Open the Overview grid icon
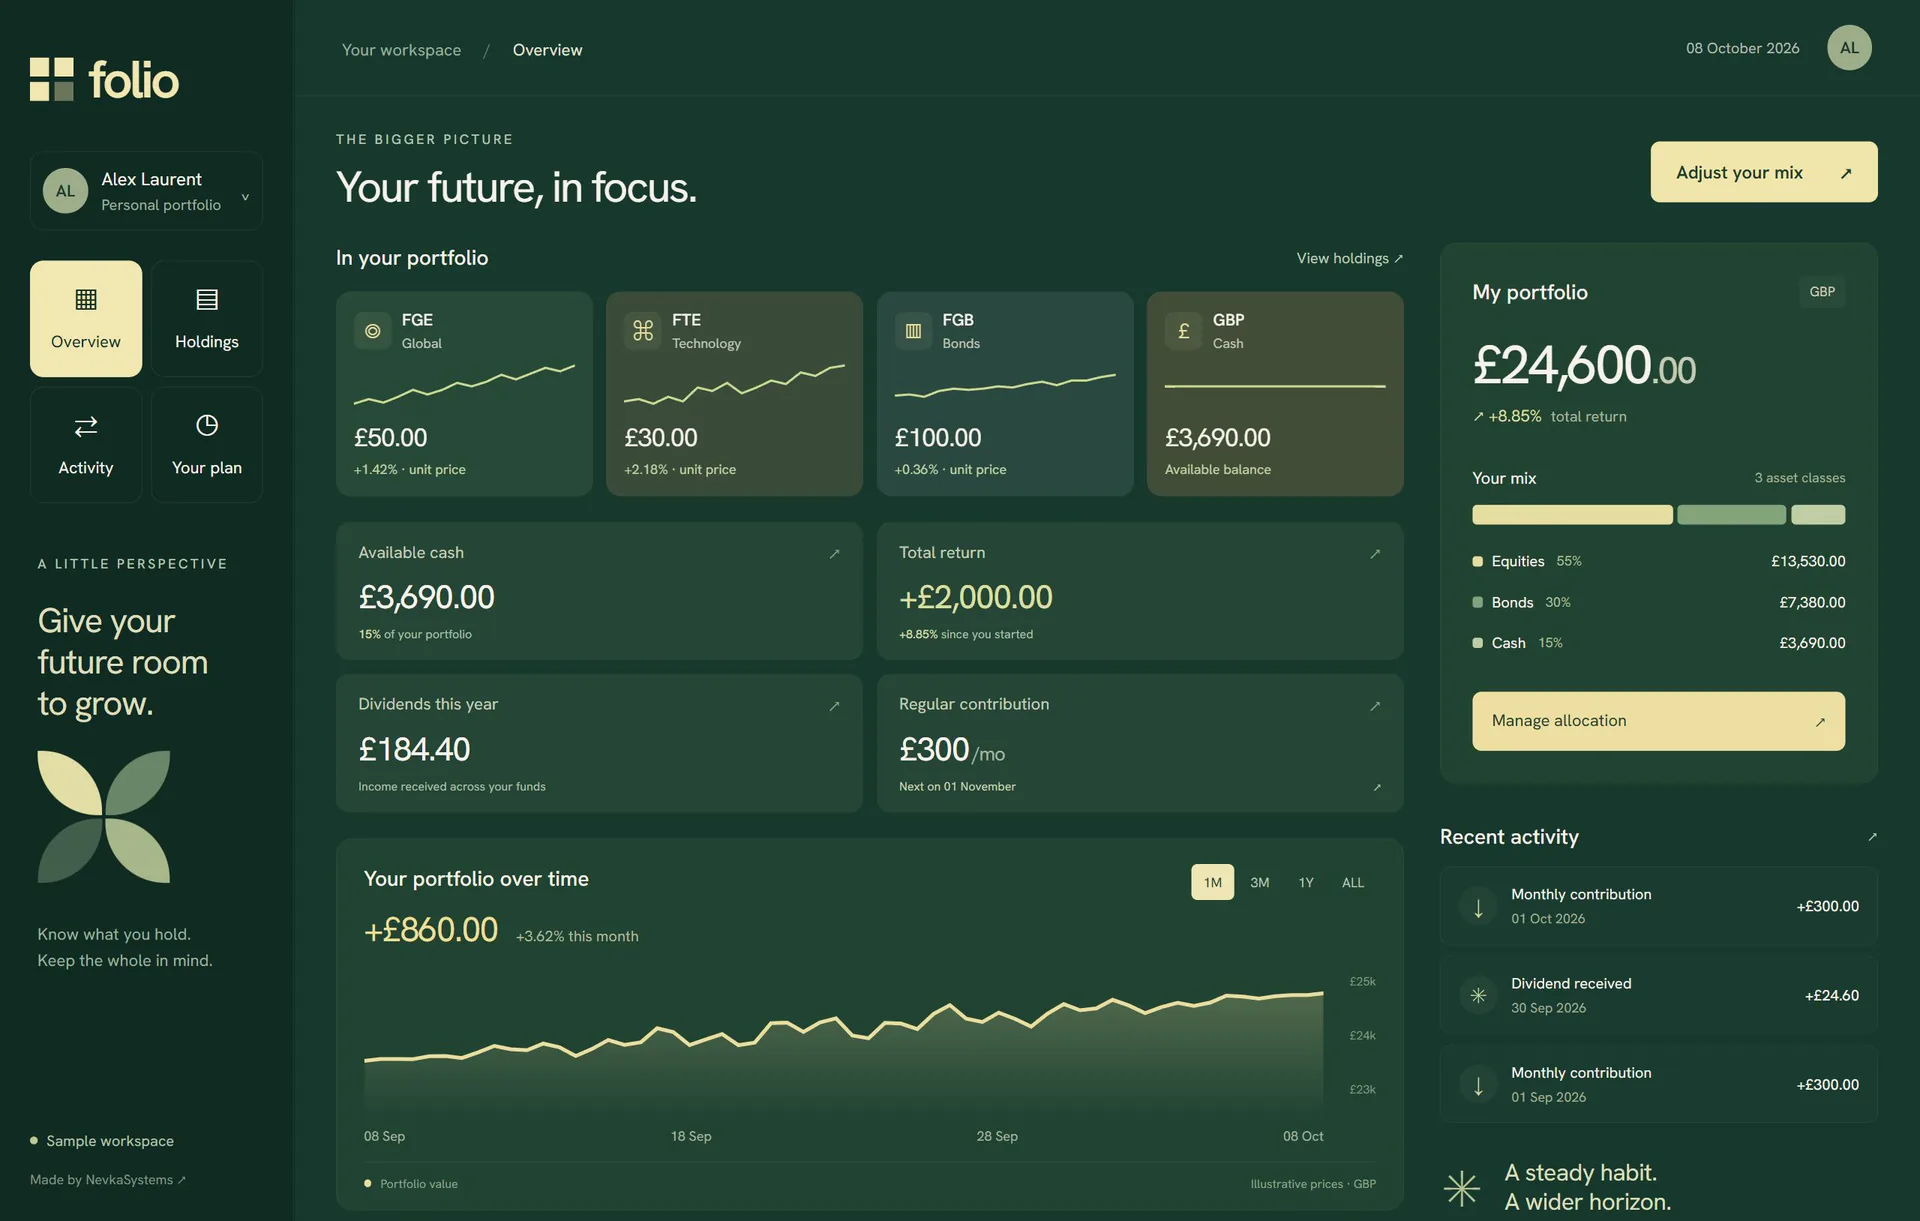The height and width of the screenshot is (1221, 1920). tap(86, 299)
